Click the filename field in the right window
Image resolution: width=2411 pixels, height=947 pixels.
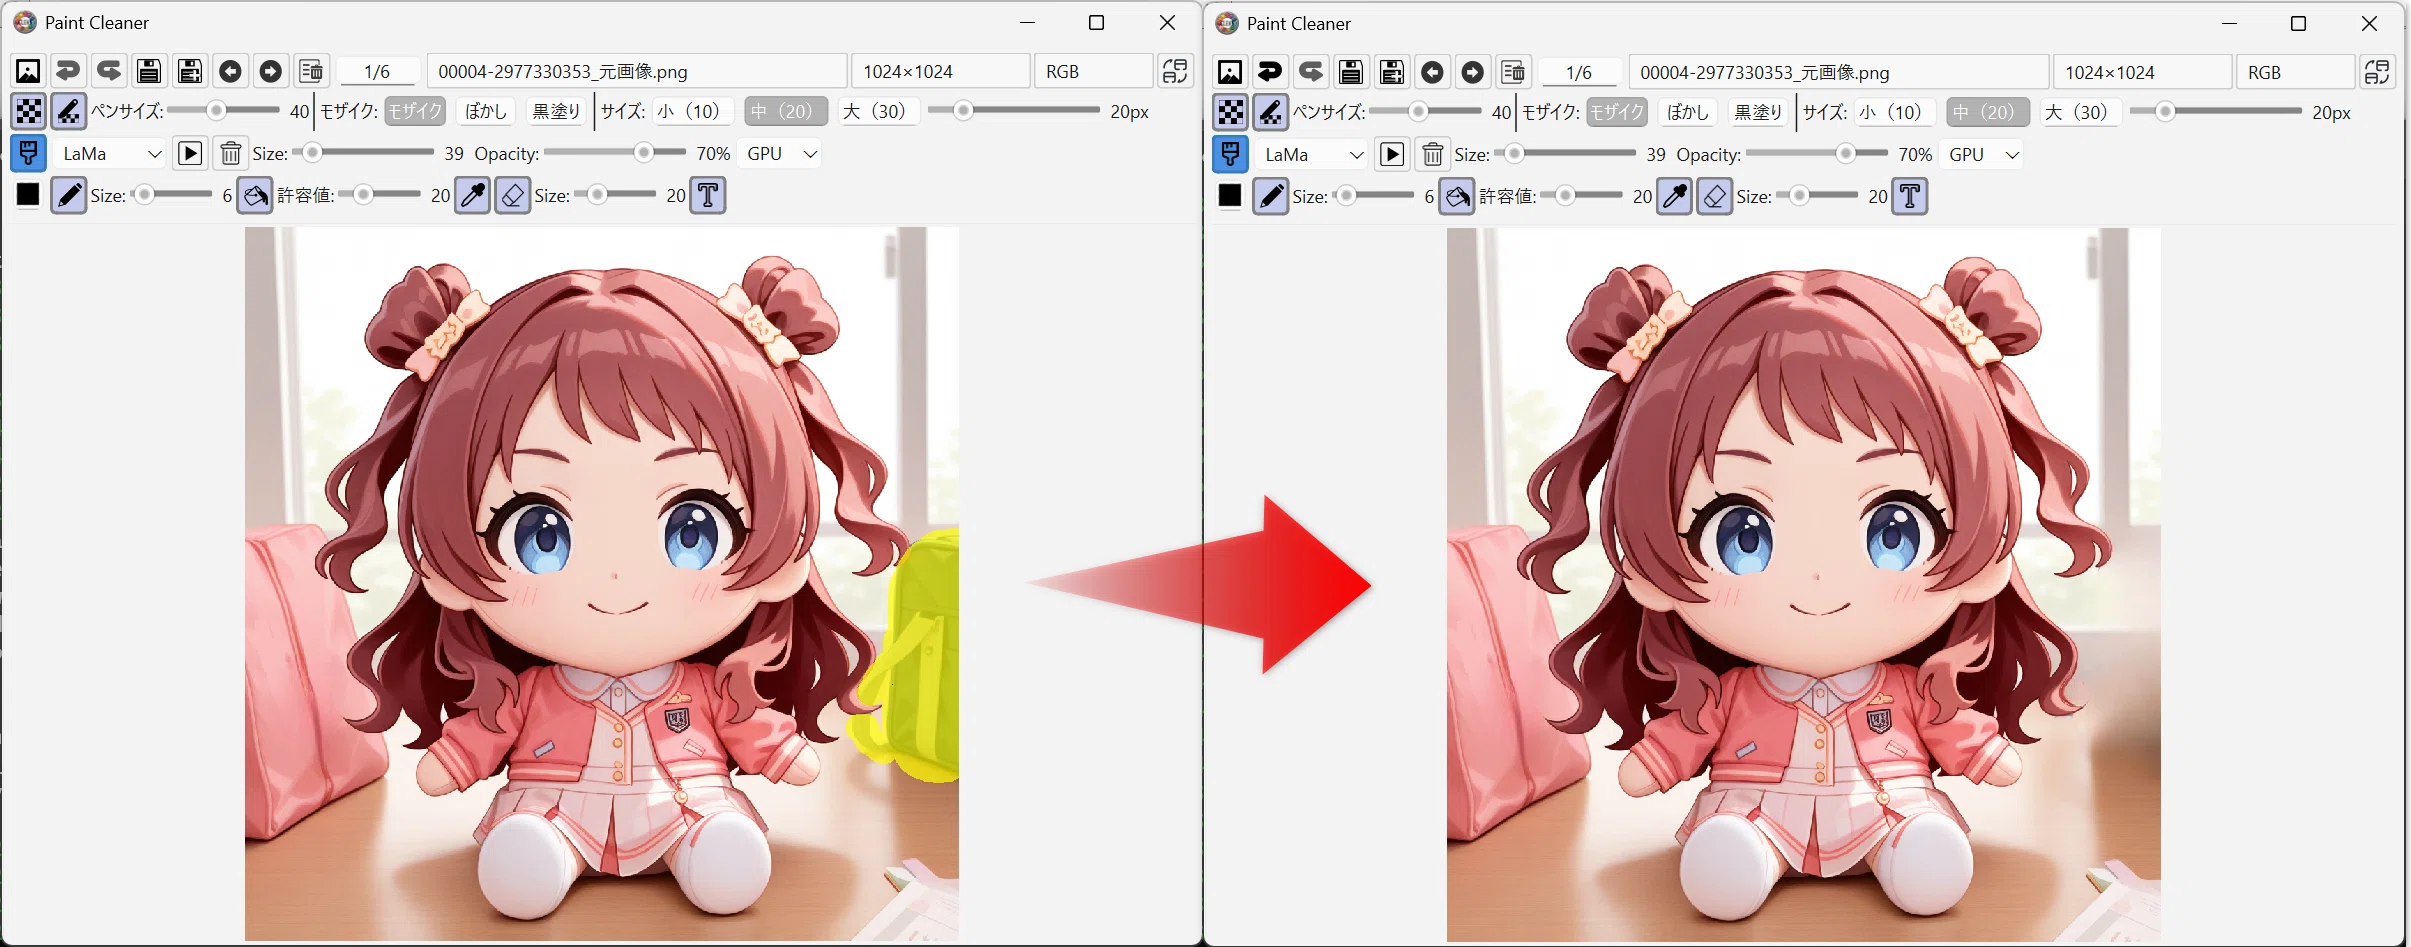[1838, 72]
